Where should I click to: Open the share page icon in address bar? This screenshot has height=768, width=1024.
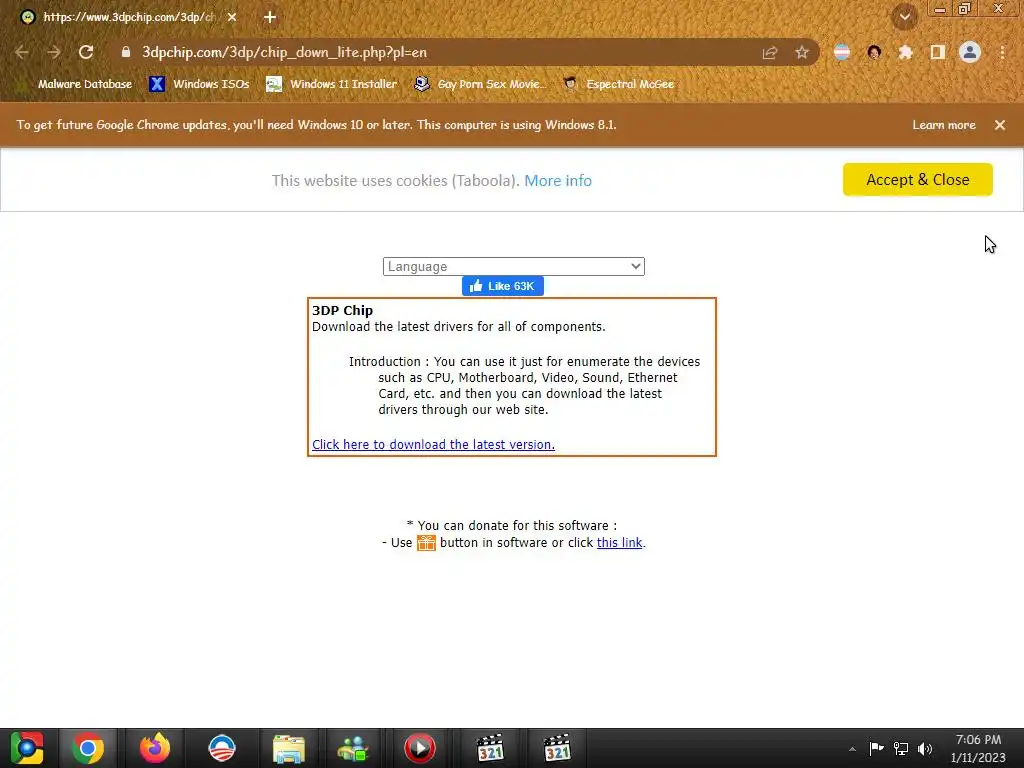[x=770, y=52]
